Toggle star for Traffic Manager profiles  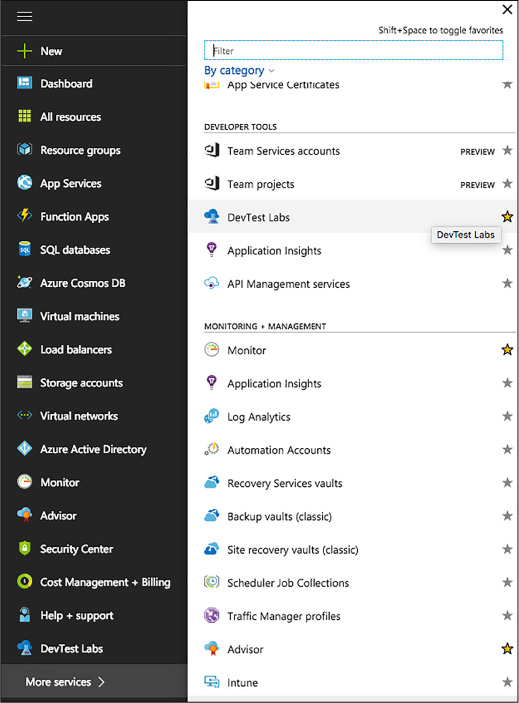pos(507,616)
